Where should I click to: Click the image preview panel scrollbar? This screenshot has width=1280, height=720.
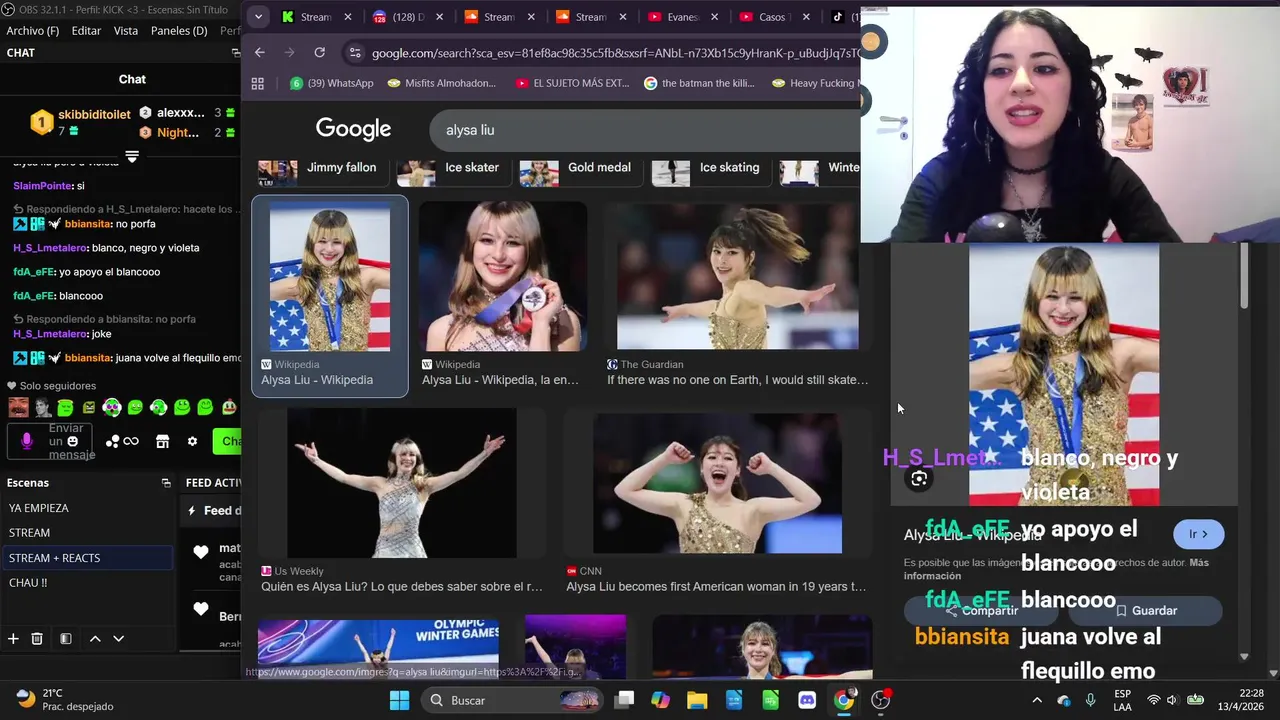tap(1244, 276)
